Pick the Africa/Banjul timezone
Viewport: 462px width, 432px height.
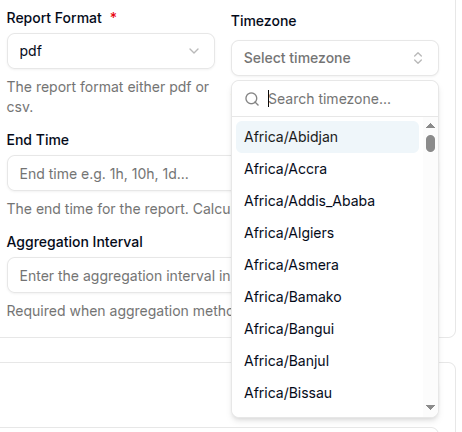tap(327, 361)
